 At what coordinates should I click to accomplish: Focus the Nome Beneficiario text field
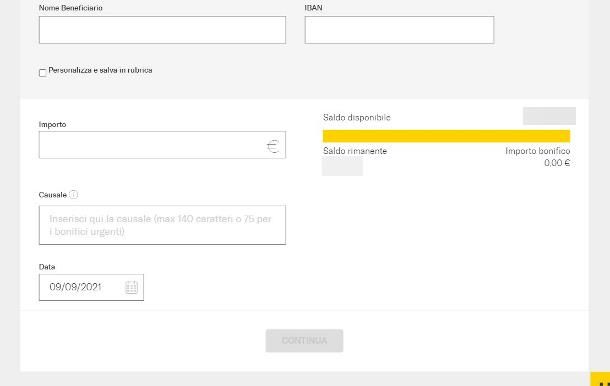(x=162, y=30)
